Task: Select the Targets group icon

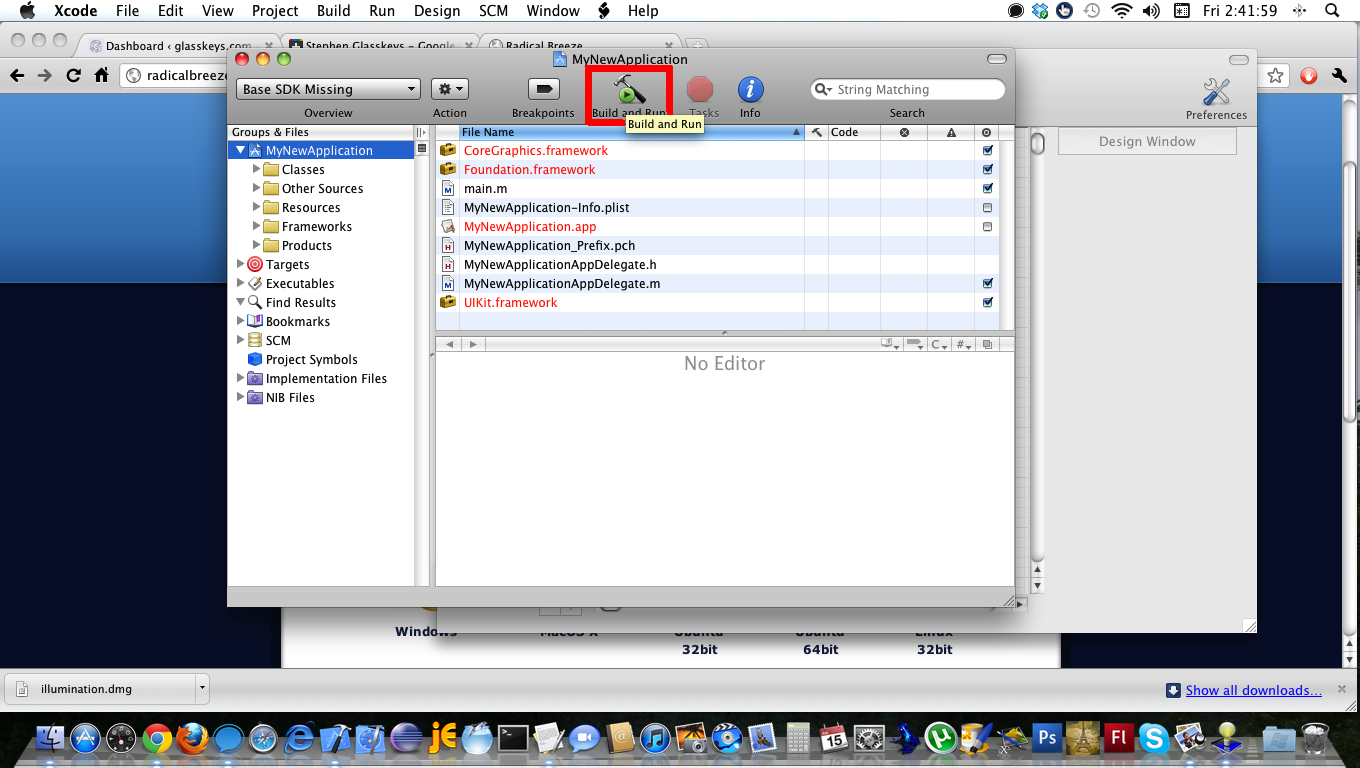Action: pos(255,265)
